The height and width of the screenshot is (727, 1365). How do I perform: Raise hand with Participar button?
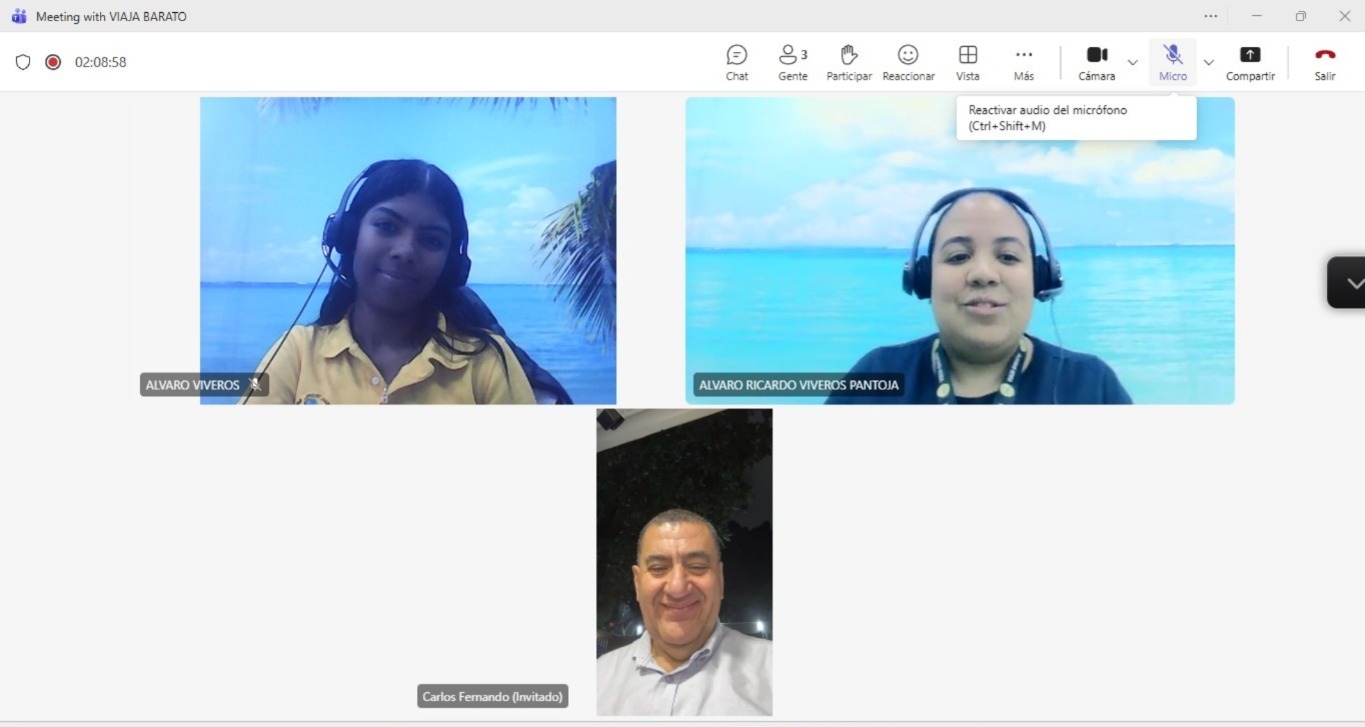pos(849,62)
